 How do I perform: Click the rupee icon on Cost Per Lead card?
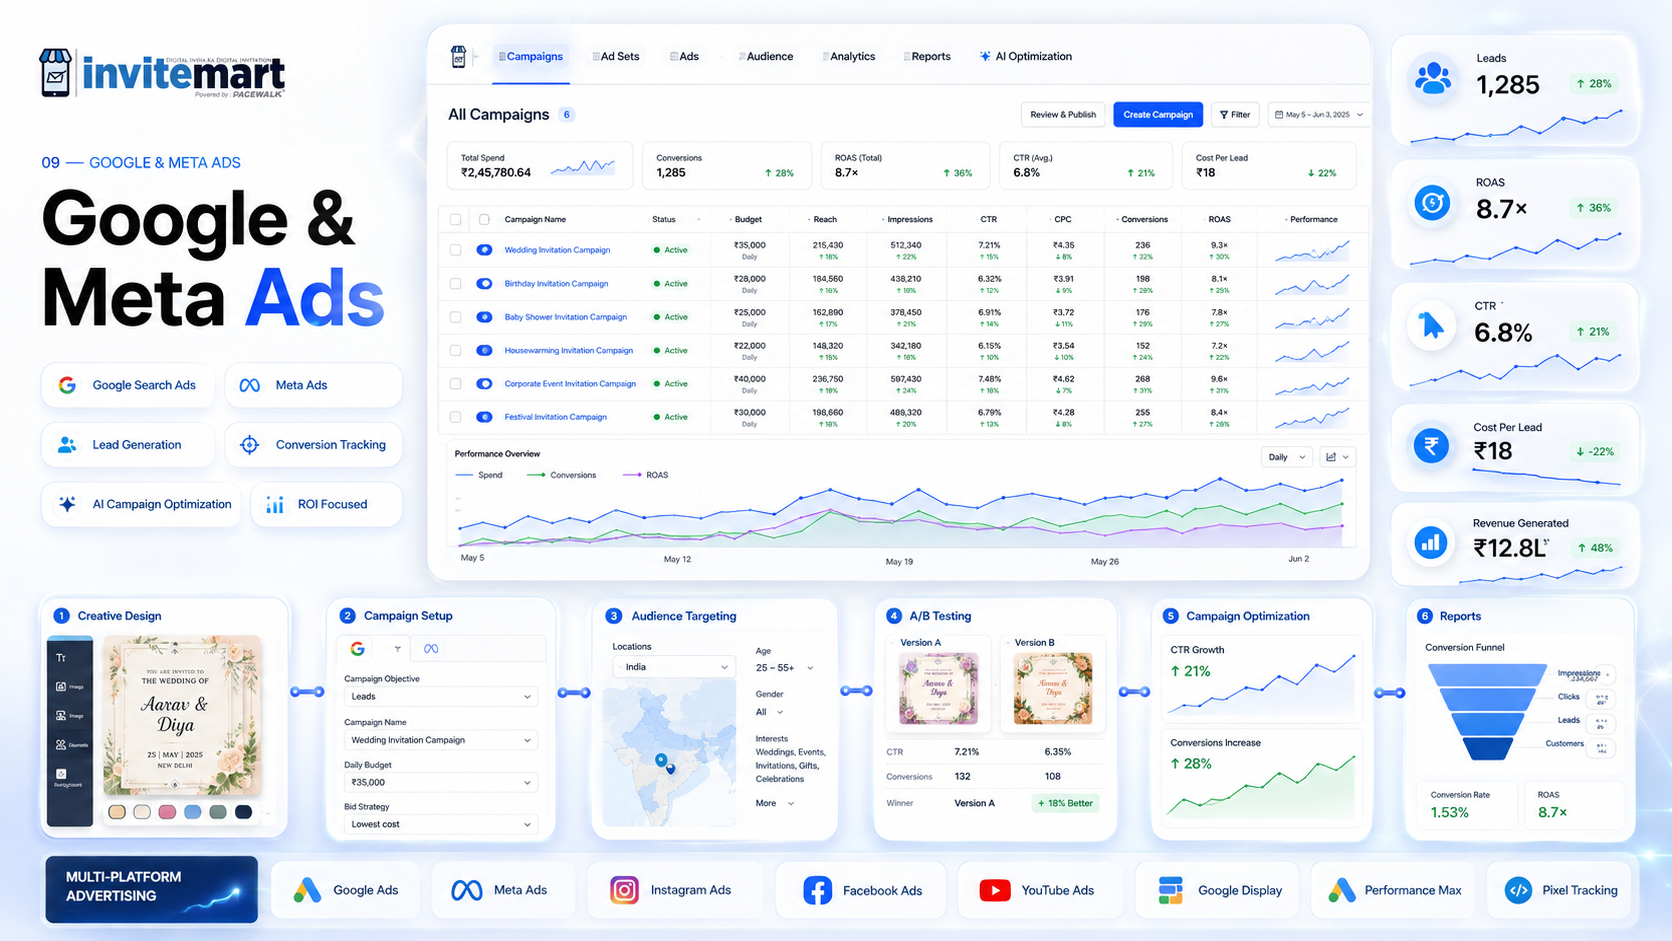(1431, 446)
